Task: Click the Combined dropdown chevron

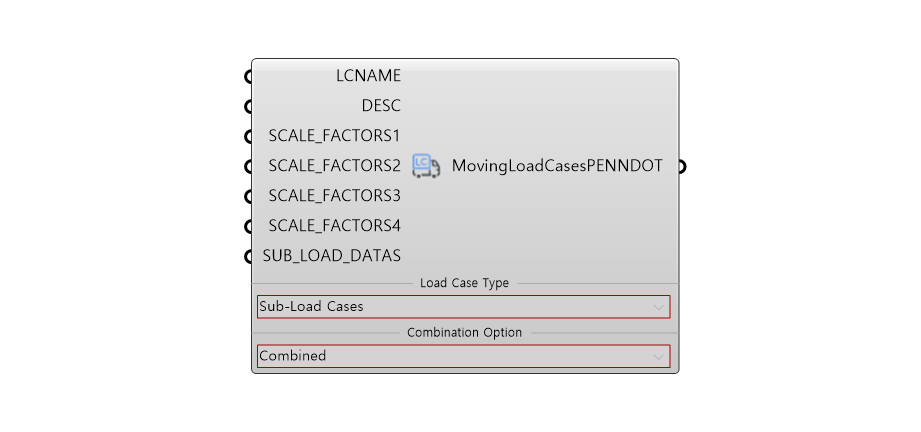Action: tap(659, 357)
